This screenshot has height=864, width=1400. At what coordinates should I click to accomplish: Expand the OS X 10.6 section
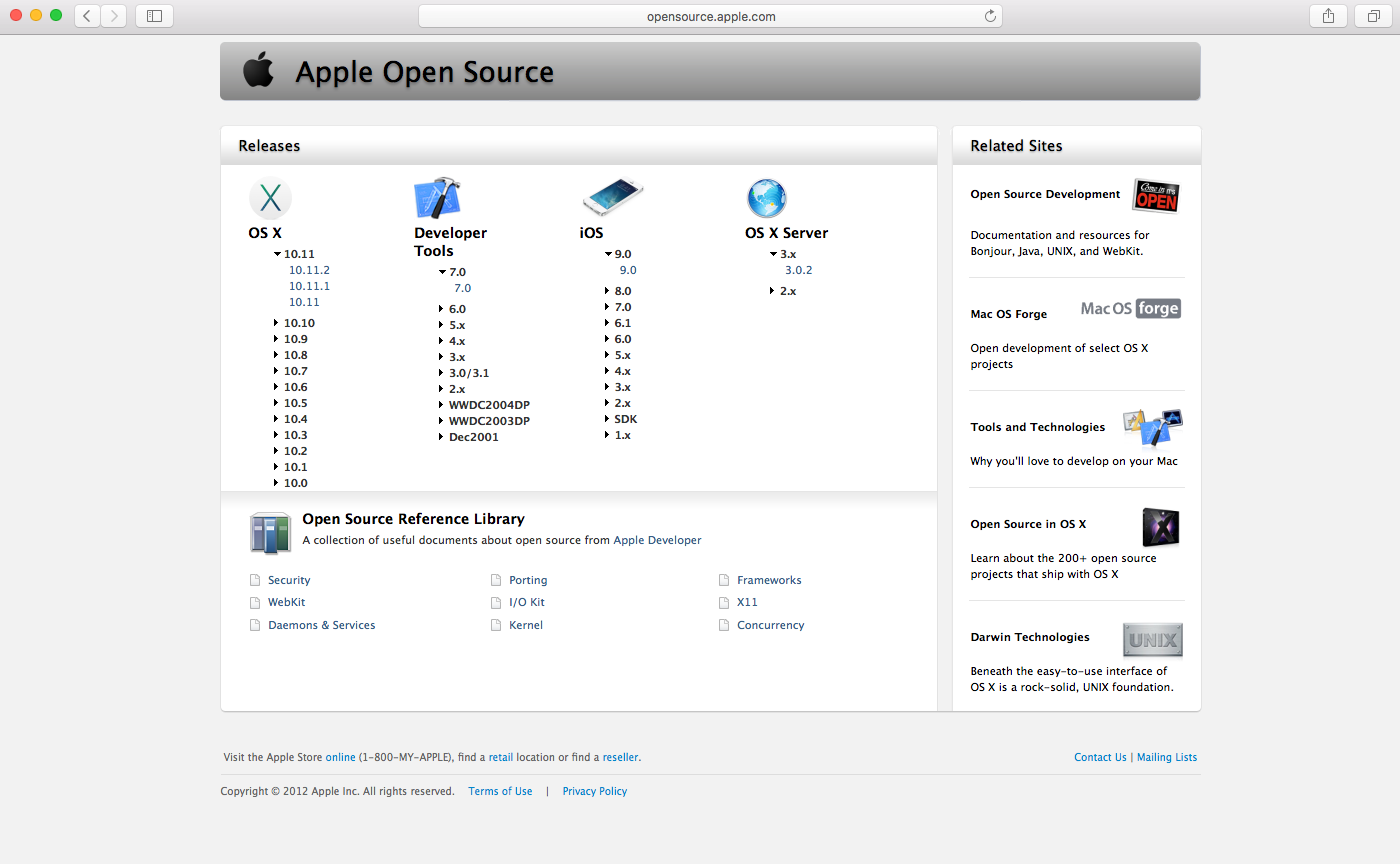[x=276, y=387]
